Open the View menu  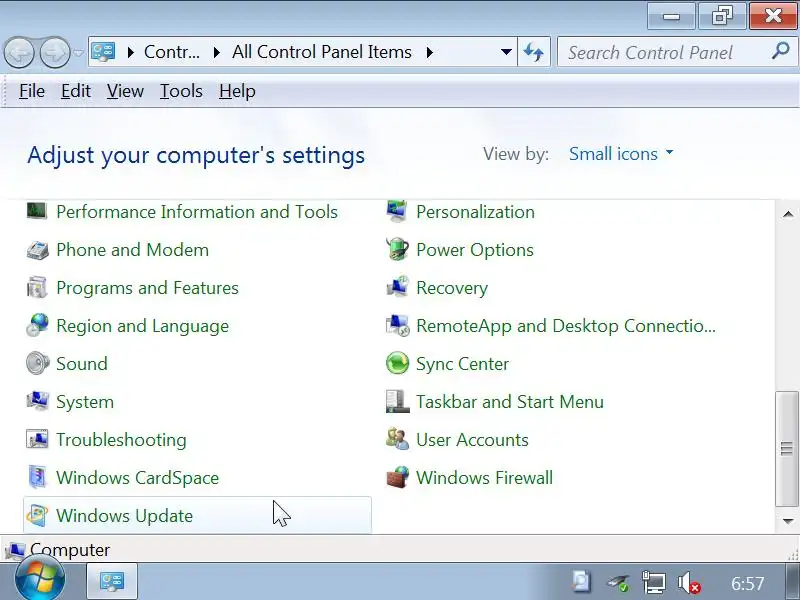click(x=125, y=91)
